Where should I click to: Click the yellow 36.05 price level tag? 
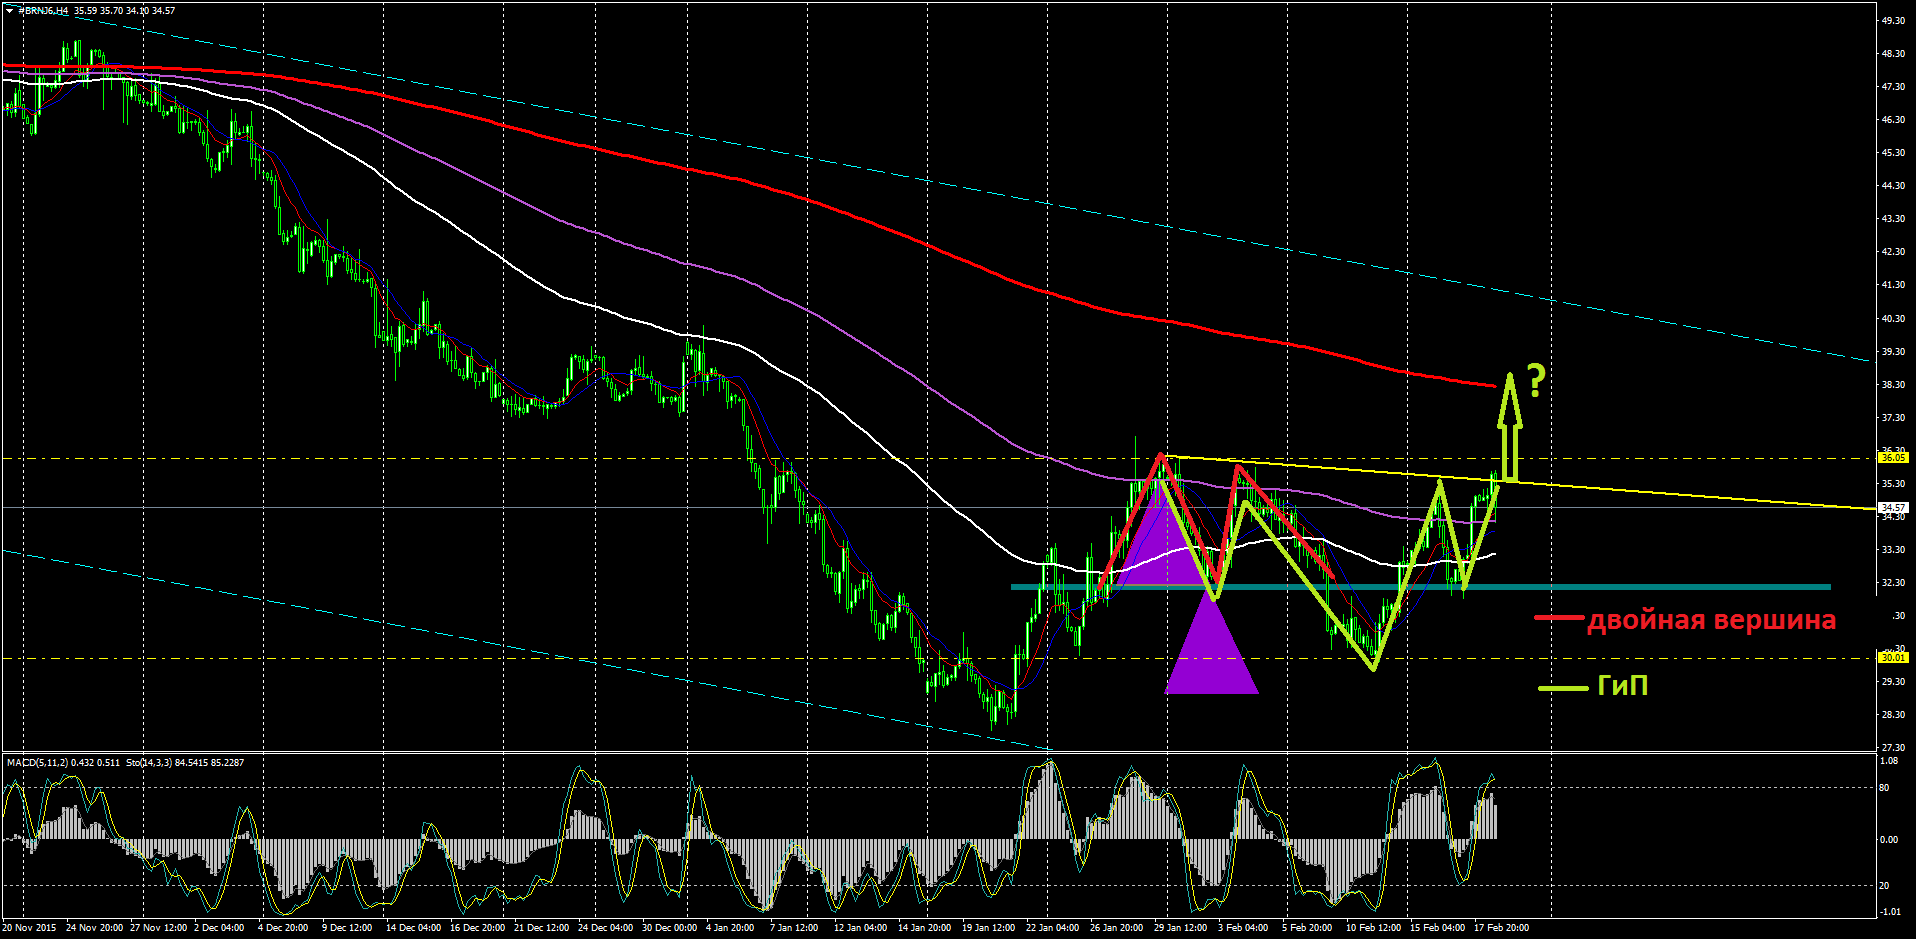click(1893, 457)
